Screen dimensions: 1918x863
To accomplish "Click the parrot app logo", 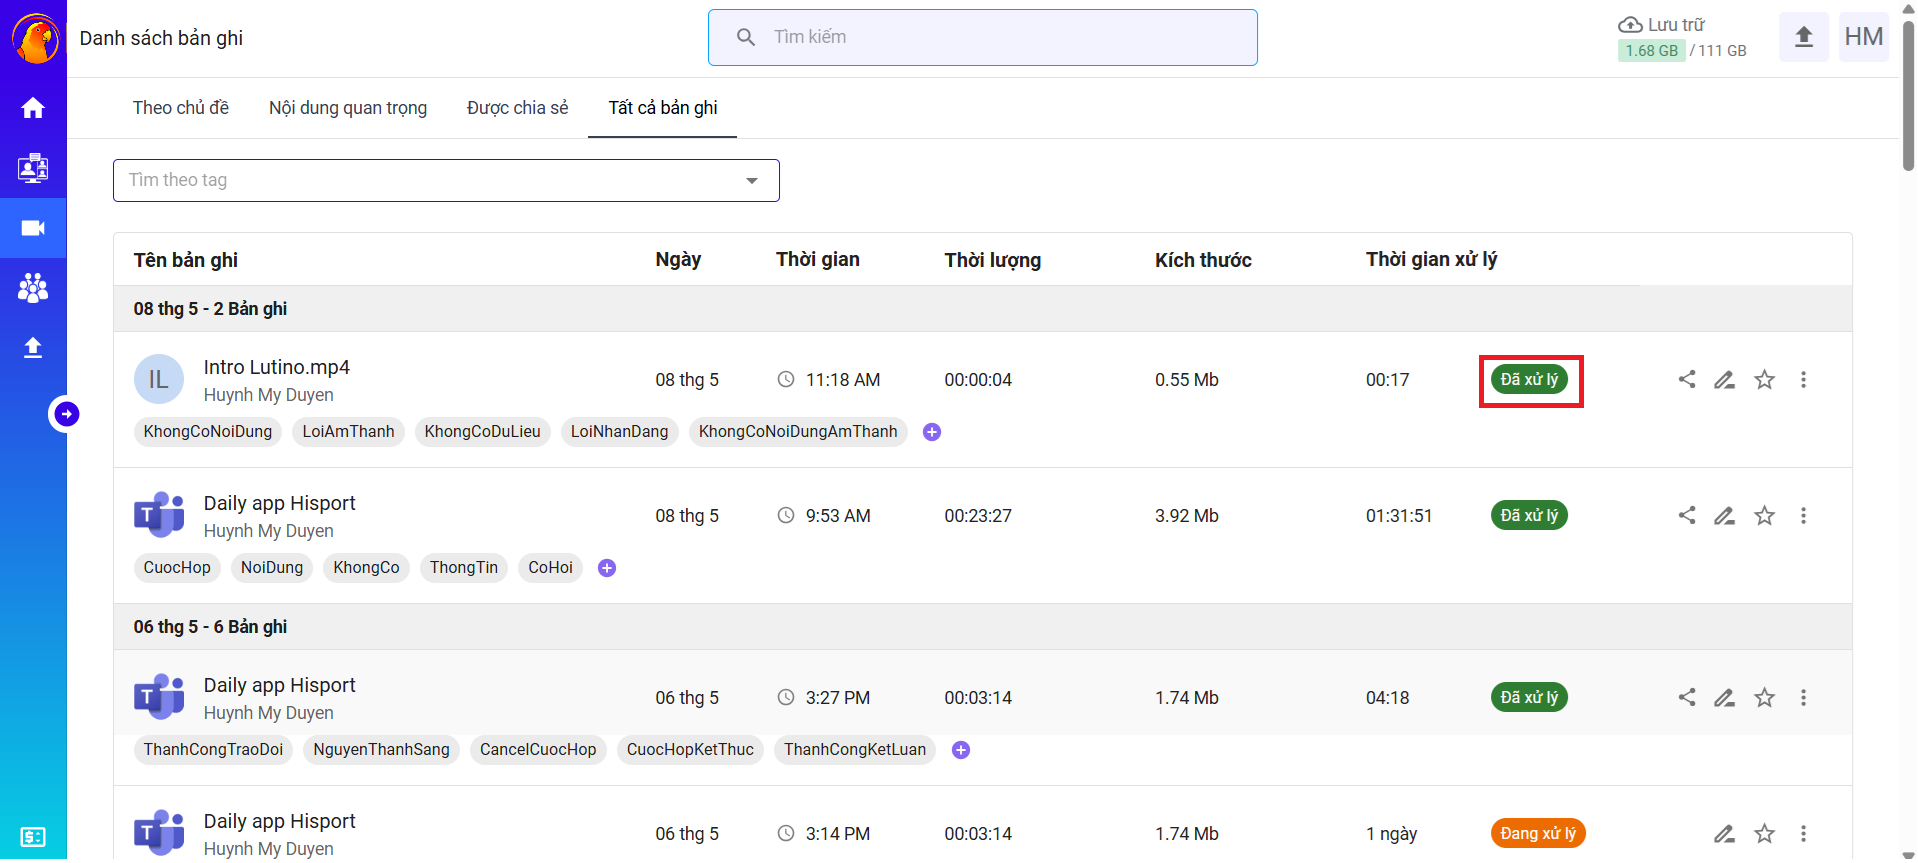I will 35,38.
